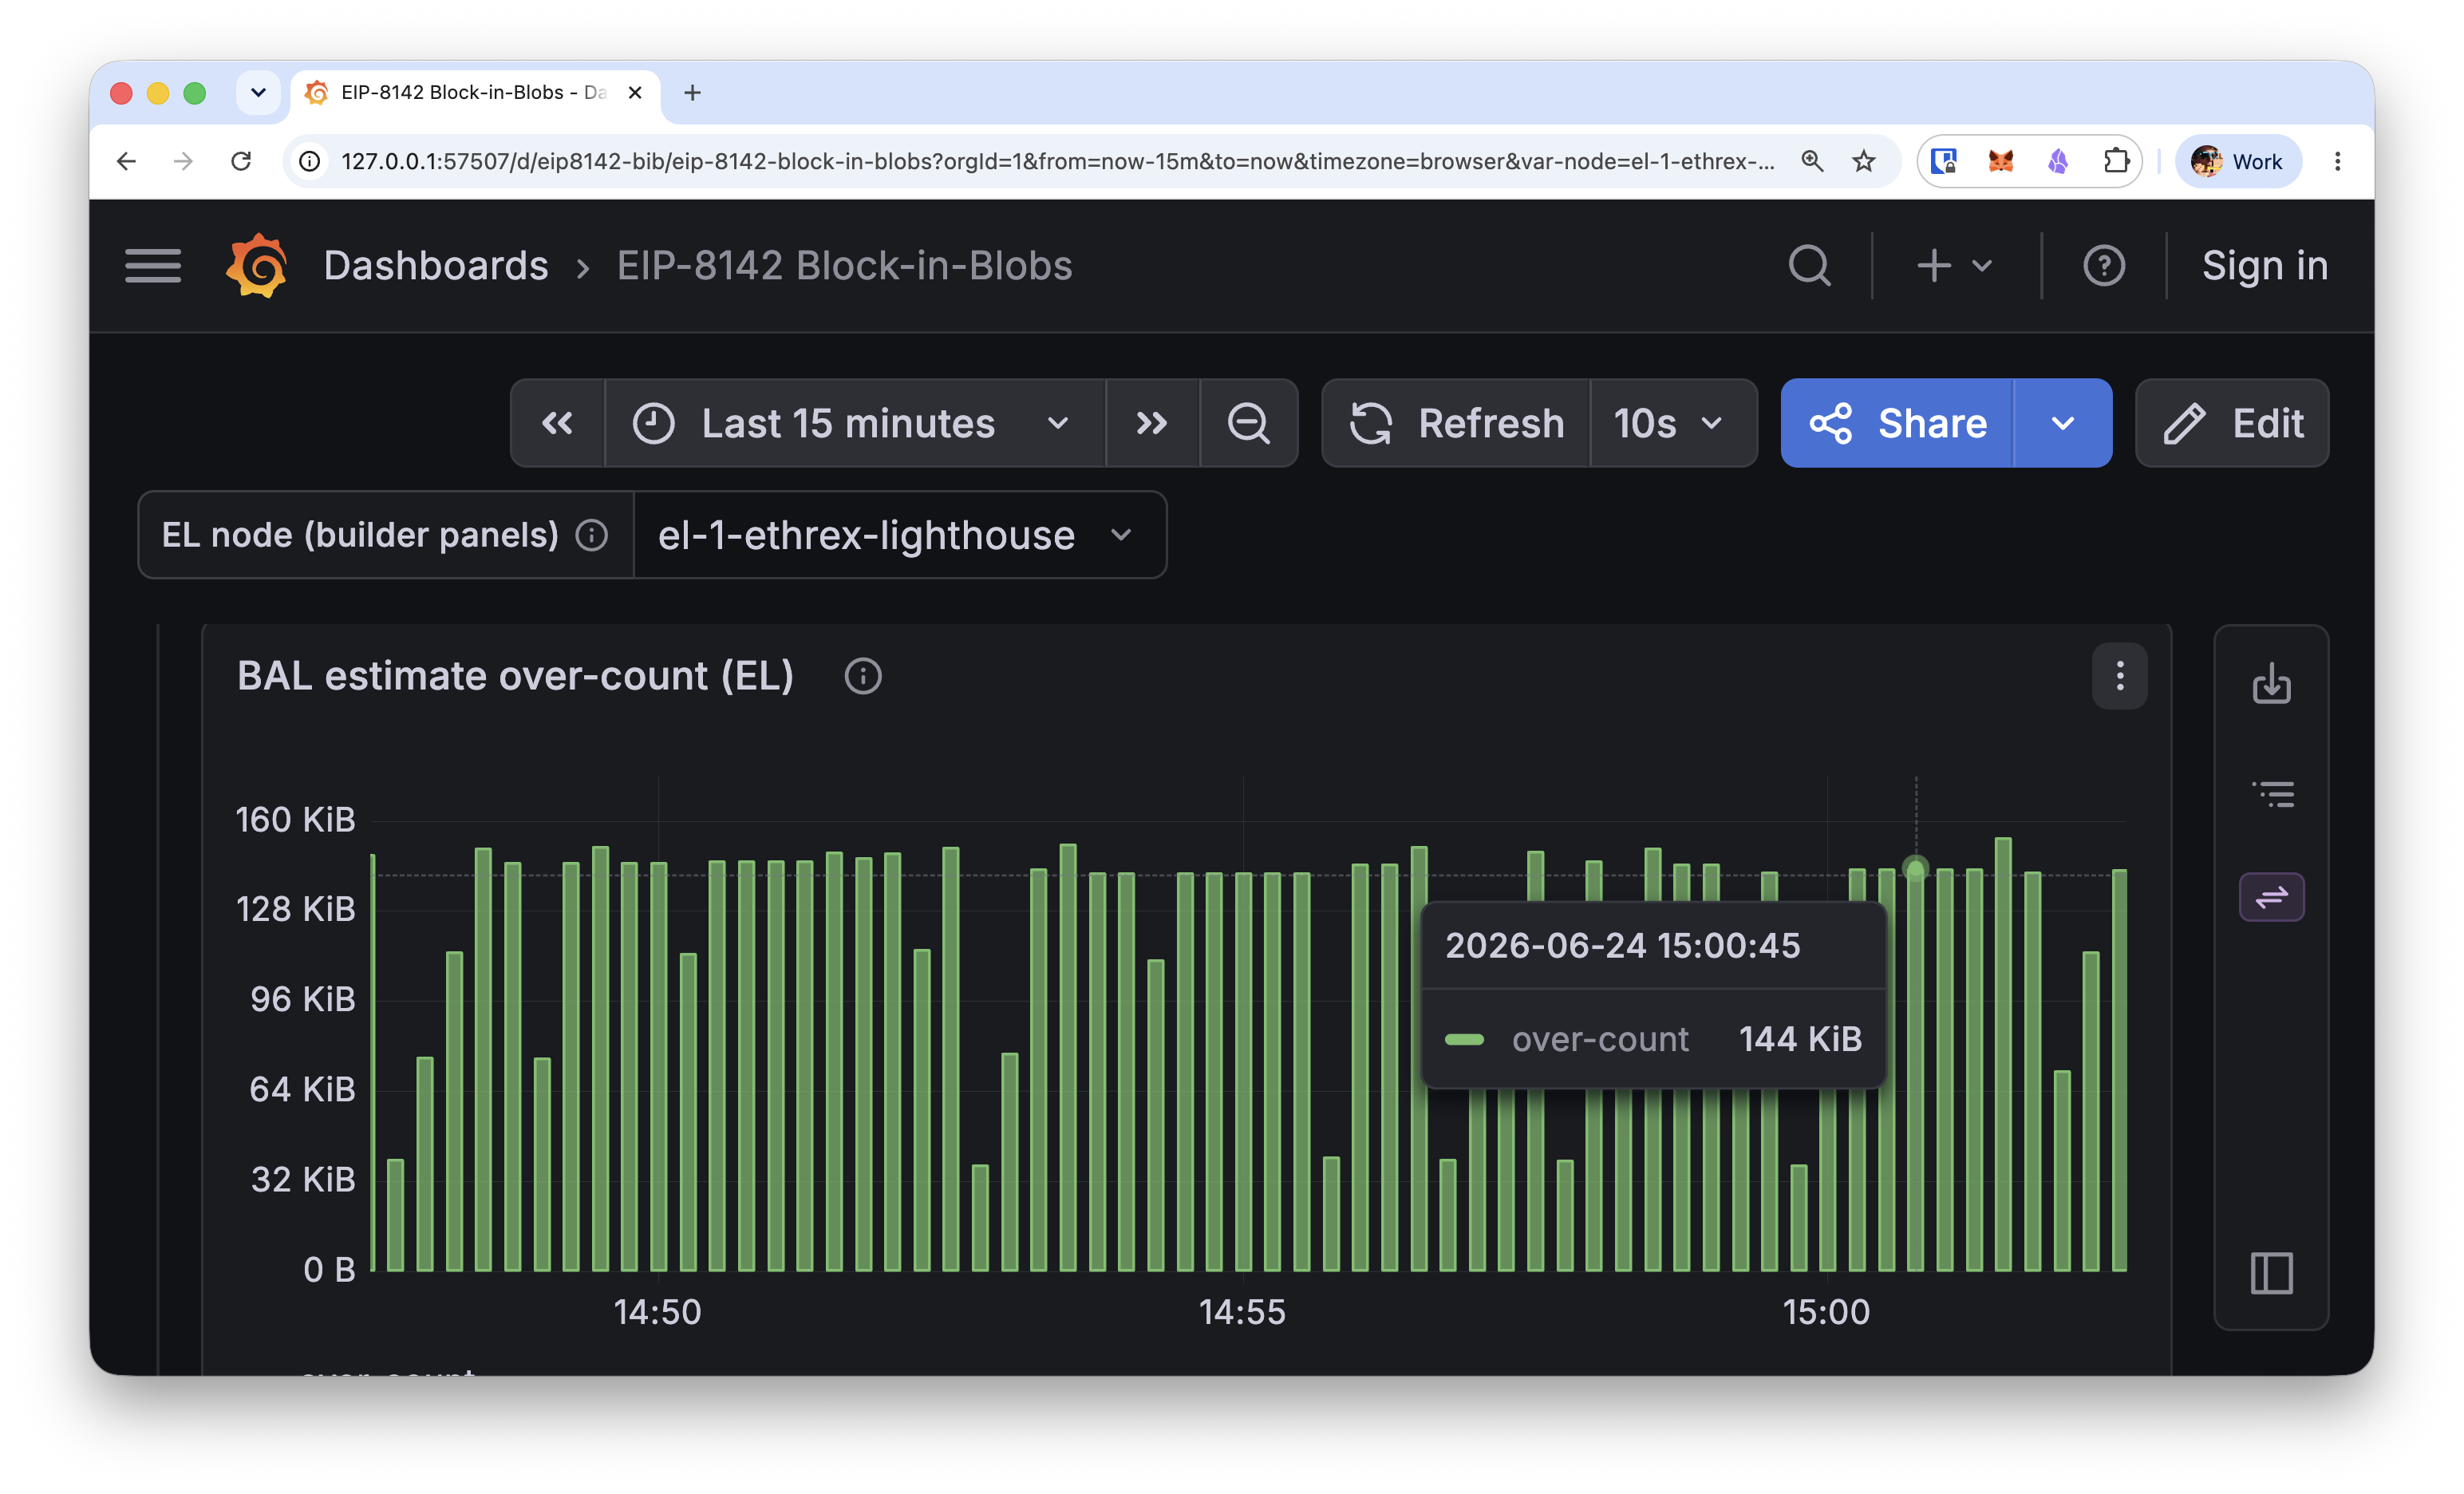
Task: Click Sign in link
Action: 2264,266
